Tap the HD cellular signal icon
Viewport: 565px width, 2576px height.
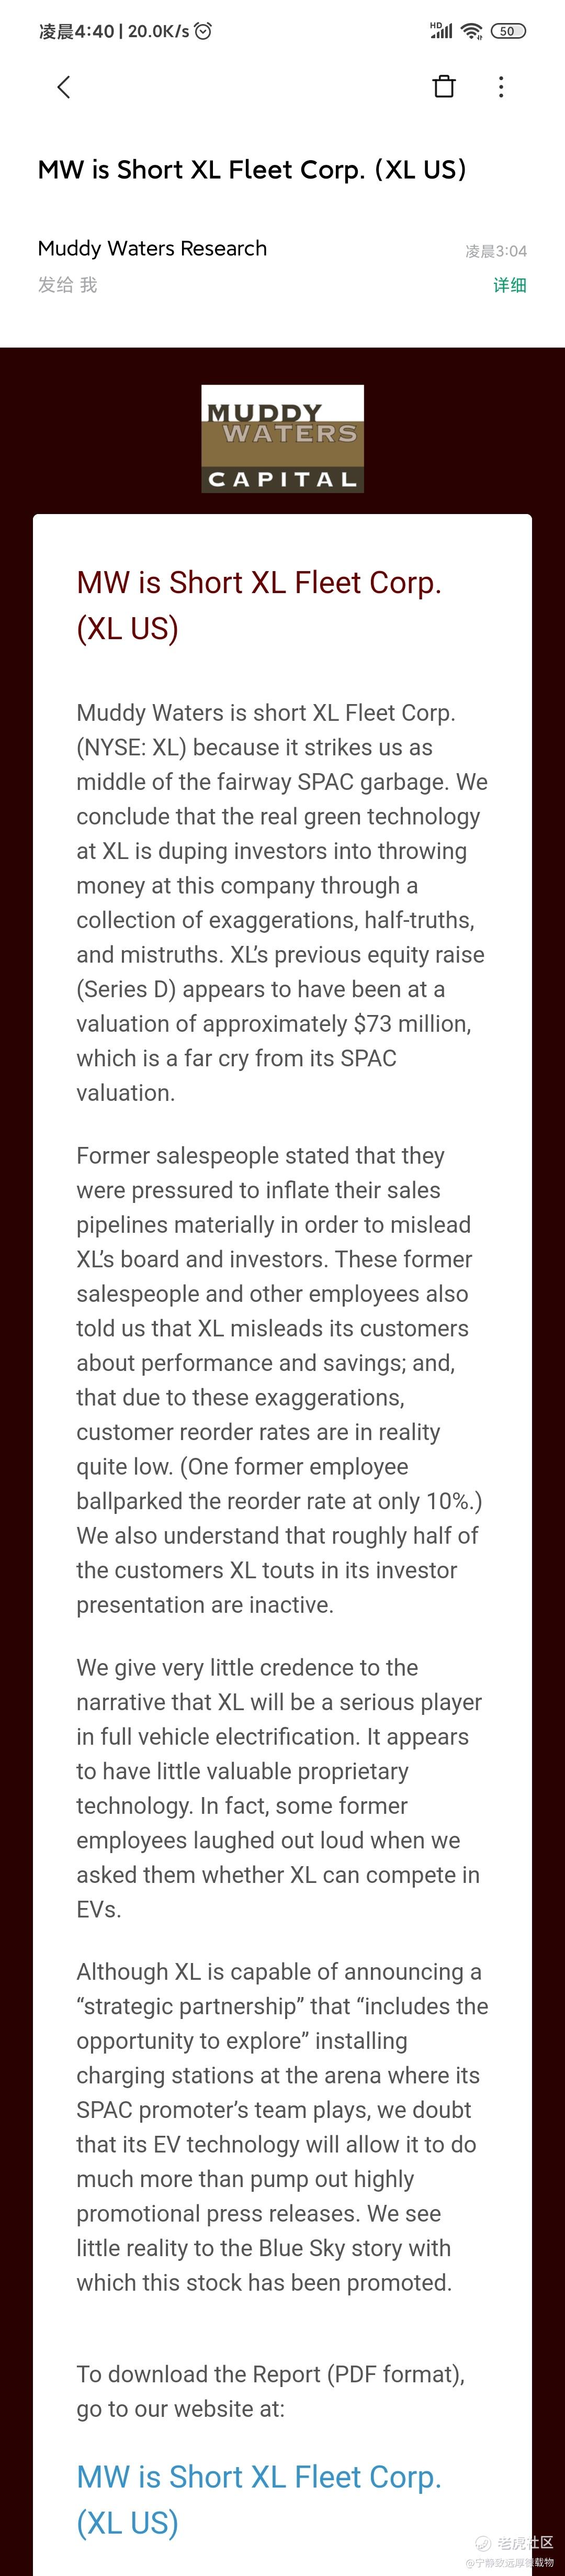click(x=440, y=31)
